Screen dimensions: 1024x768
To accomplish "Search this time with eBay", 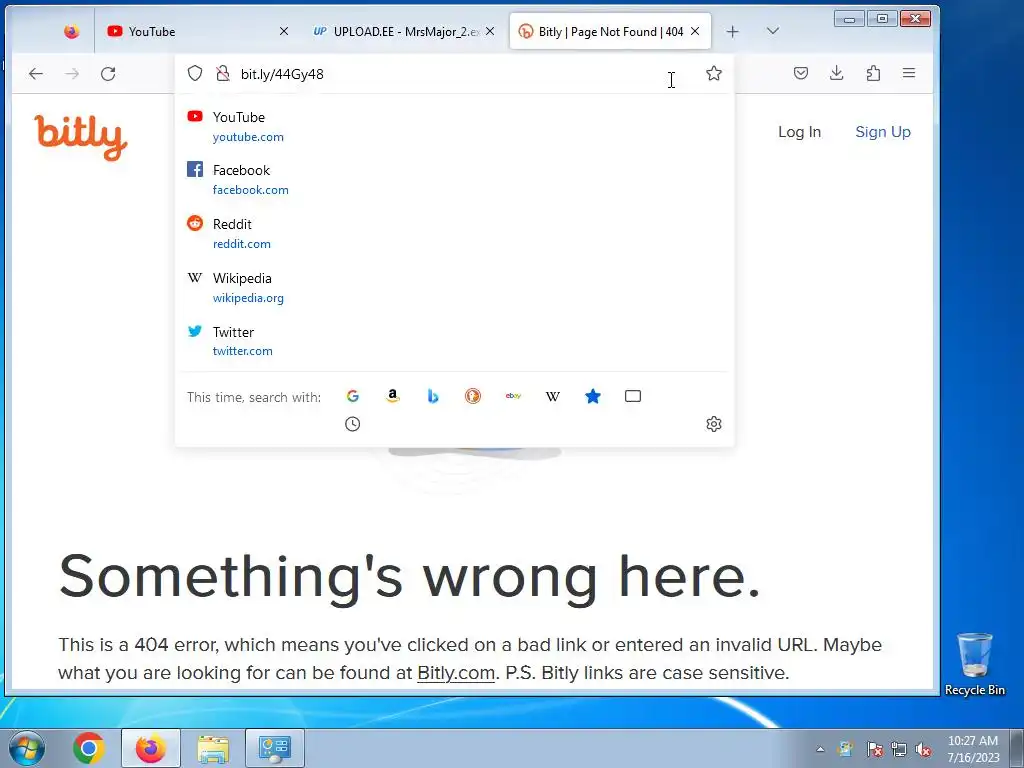I will click(x=513, y=396).
